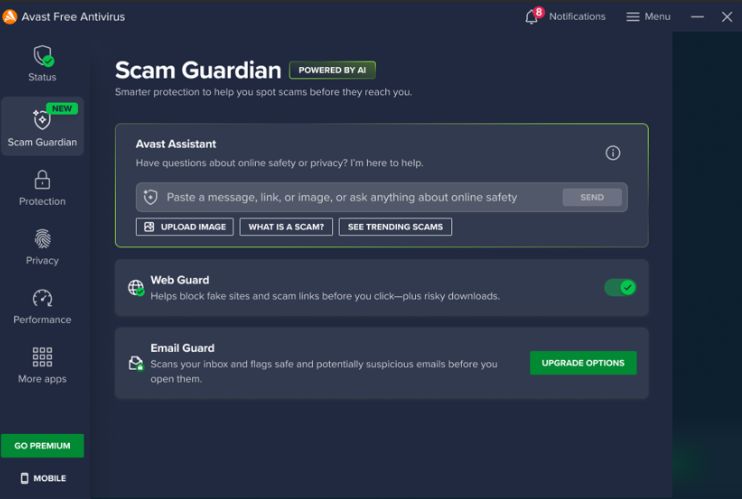
Task: Open the hamburger Menu
Action: tap(648, 17)
